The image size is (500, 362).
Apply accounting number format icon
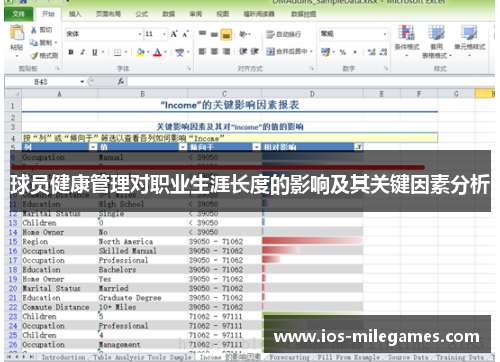pyautogui.click(x=325, y=52)
